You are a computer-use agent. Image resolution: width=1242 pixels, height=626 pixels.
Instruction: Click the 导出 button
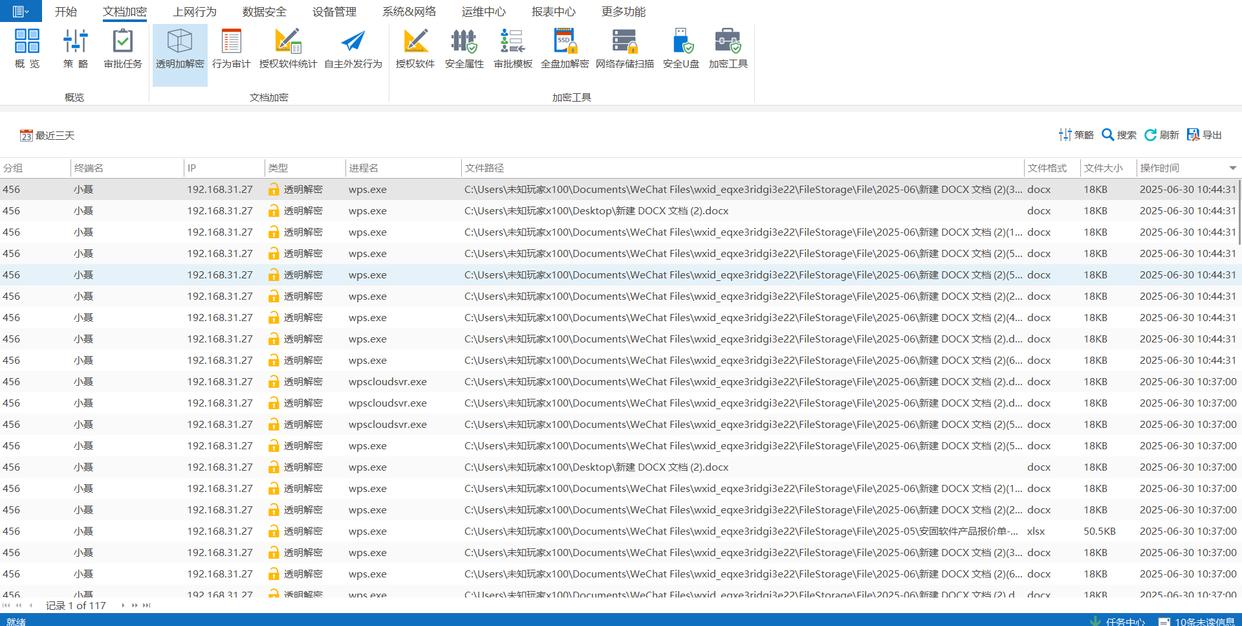coord(1205,135)
